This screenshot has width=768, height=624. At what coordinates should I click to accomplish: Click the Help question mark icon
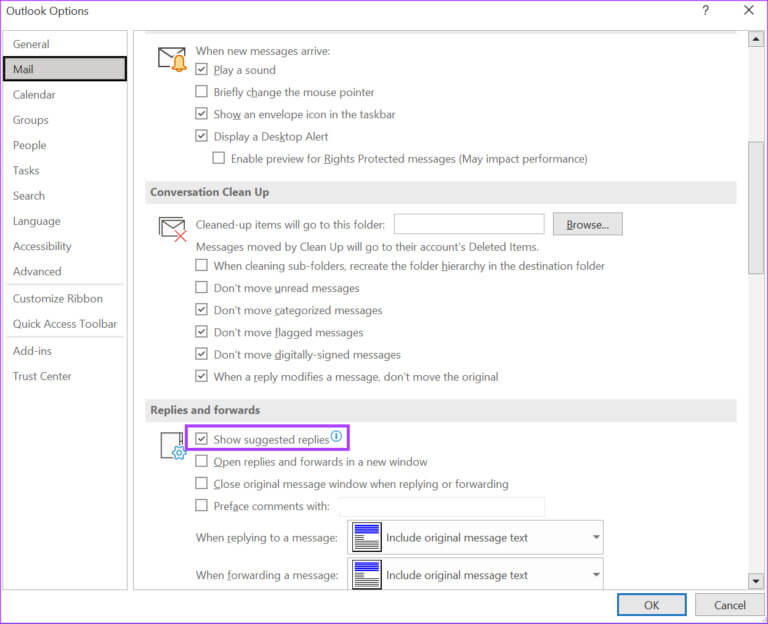(705, 10)
